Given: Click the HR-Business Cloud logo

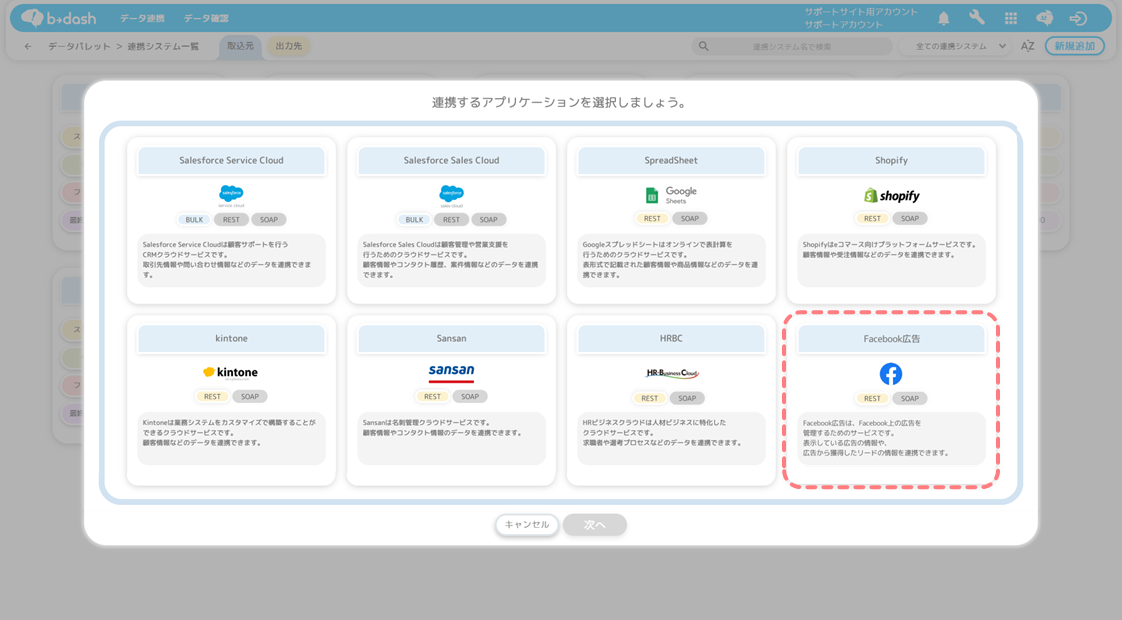Looking at the screenshot, I should point(671,373).
